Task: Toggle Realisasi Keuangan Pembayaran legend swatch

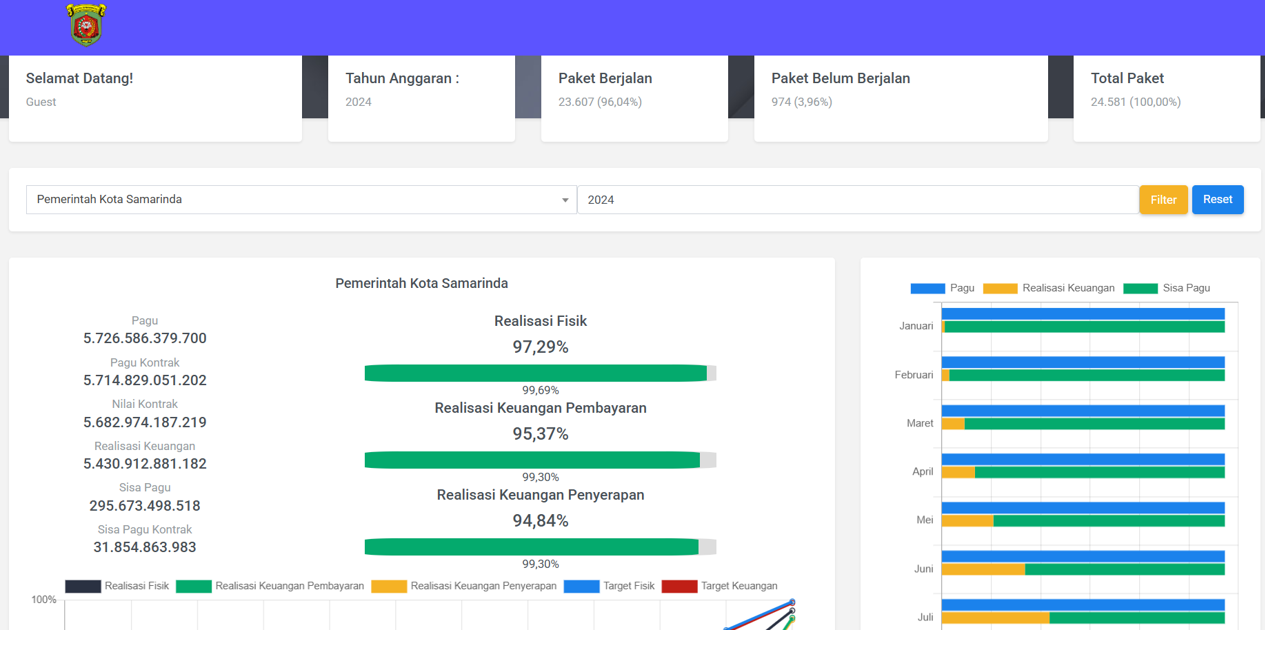Action: (194, 586)
